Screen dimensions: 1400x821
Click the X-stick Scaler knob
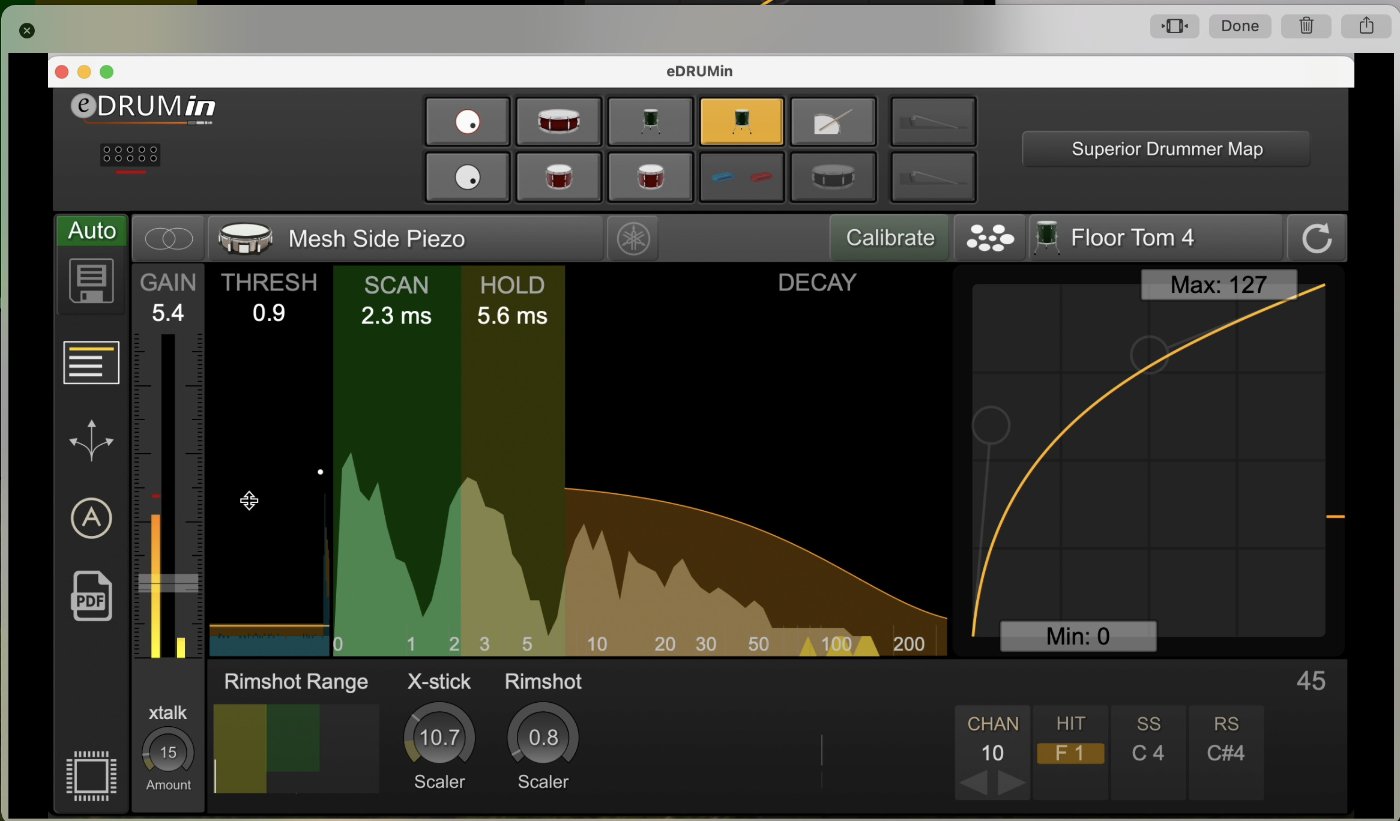[x=439, y=738]
